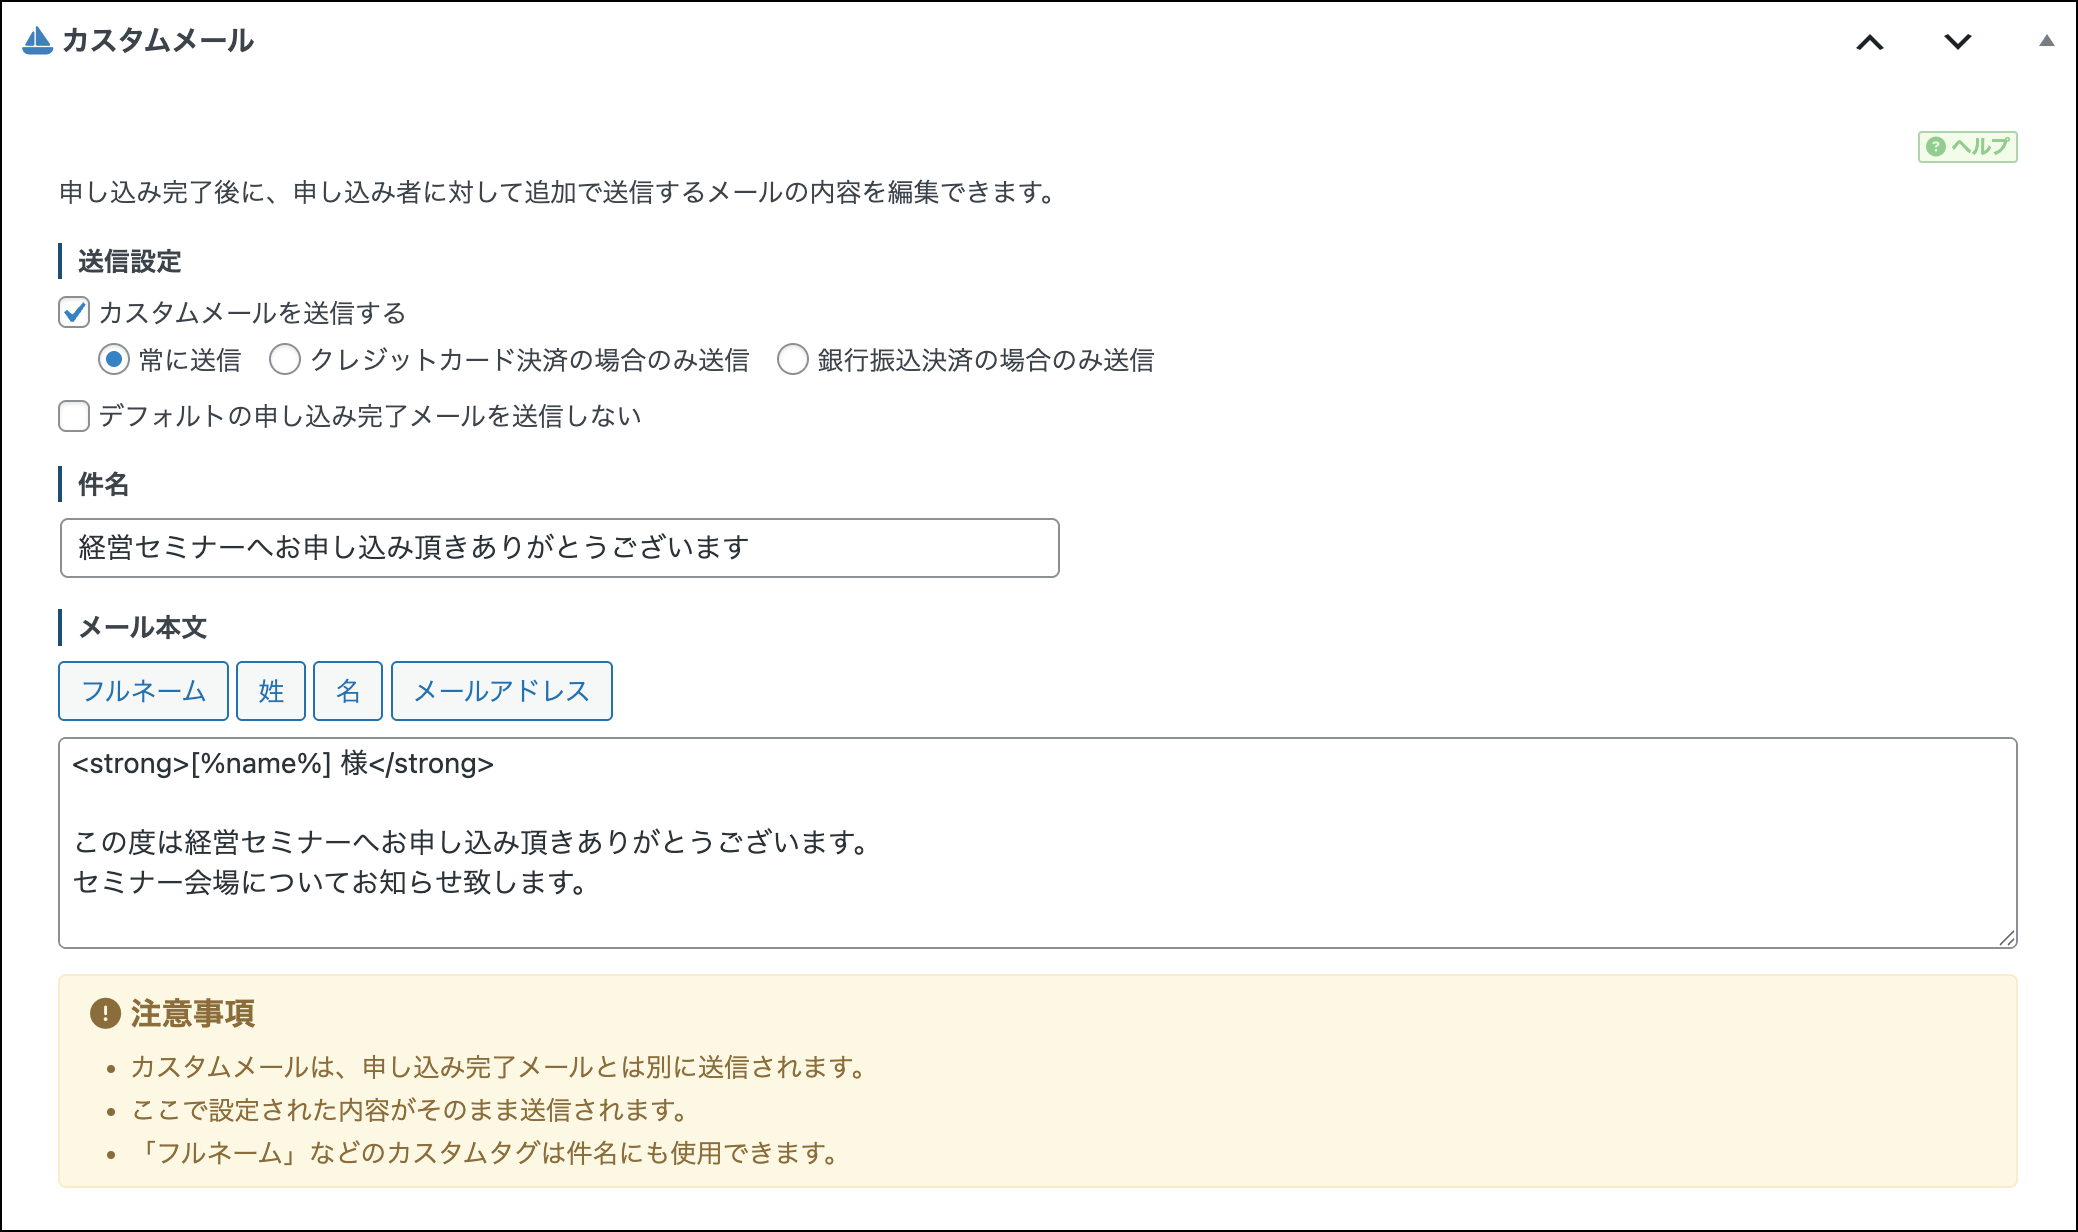Insert the メールアドレス tag button
Viewport: 2078px width, 1232px height.
[x=501, y=691]
